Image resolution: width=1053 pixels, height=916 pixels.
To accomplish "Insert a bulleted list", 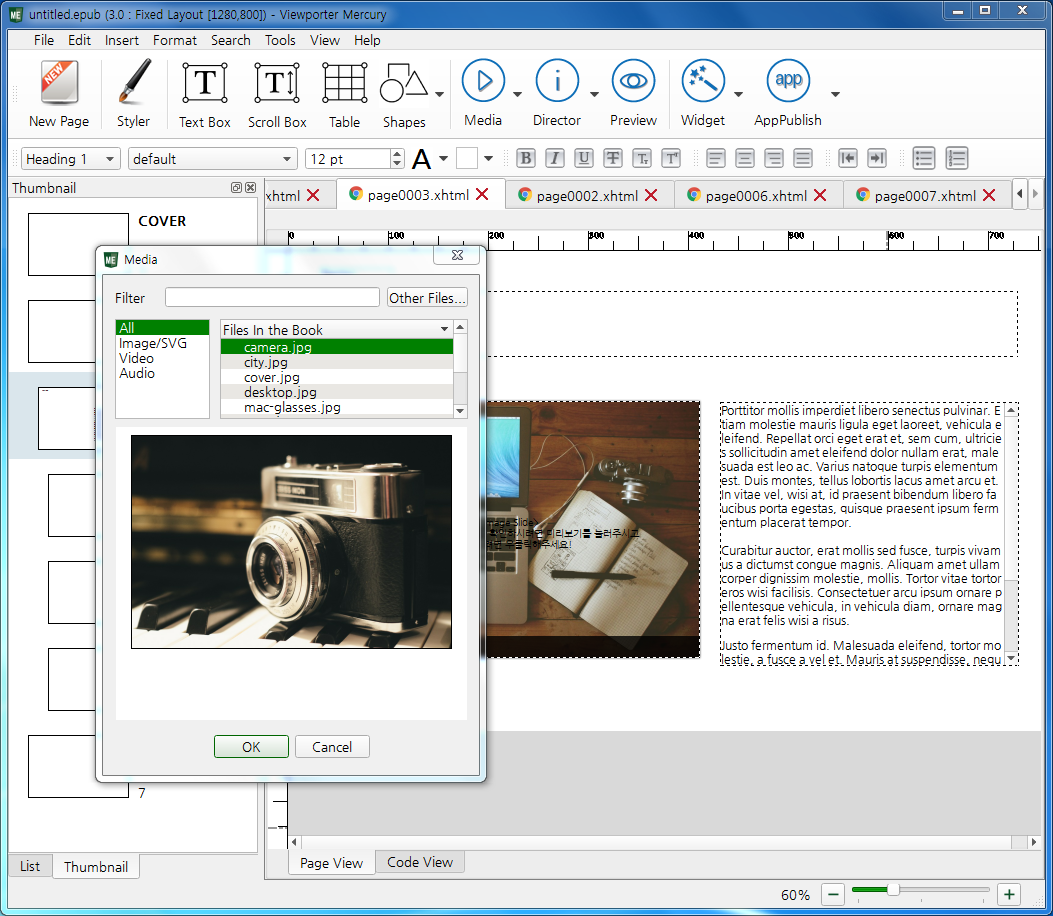I will pyautogui.click(x=924, y=158).
